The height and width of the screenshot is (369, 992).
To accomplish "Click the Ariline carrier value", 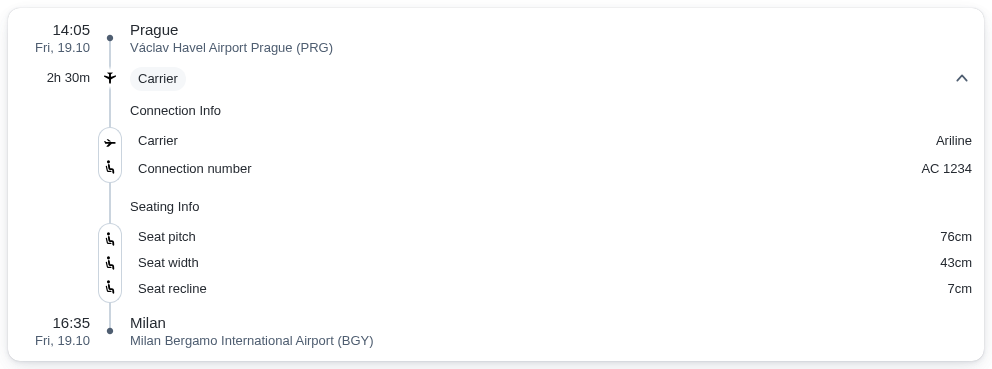I will click(953, 141).
